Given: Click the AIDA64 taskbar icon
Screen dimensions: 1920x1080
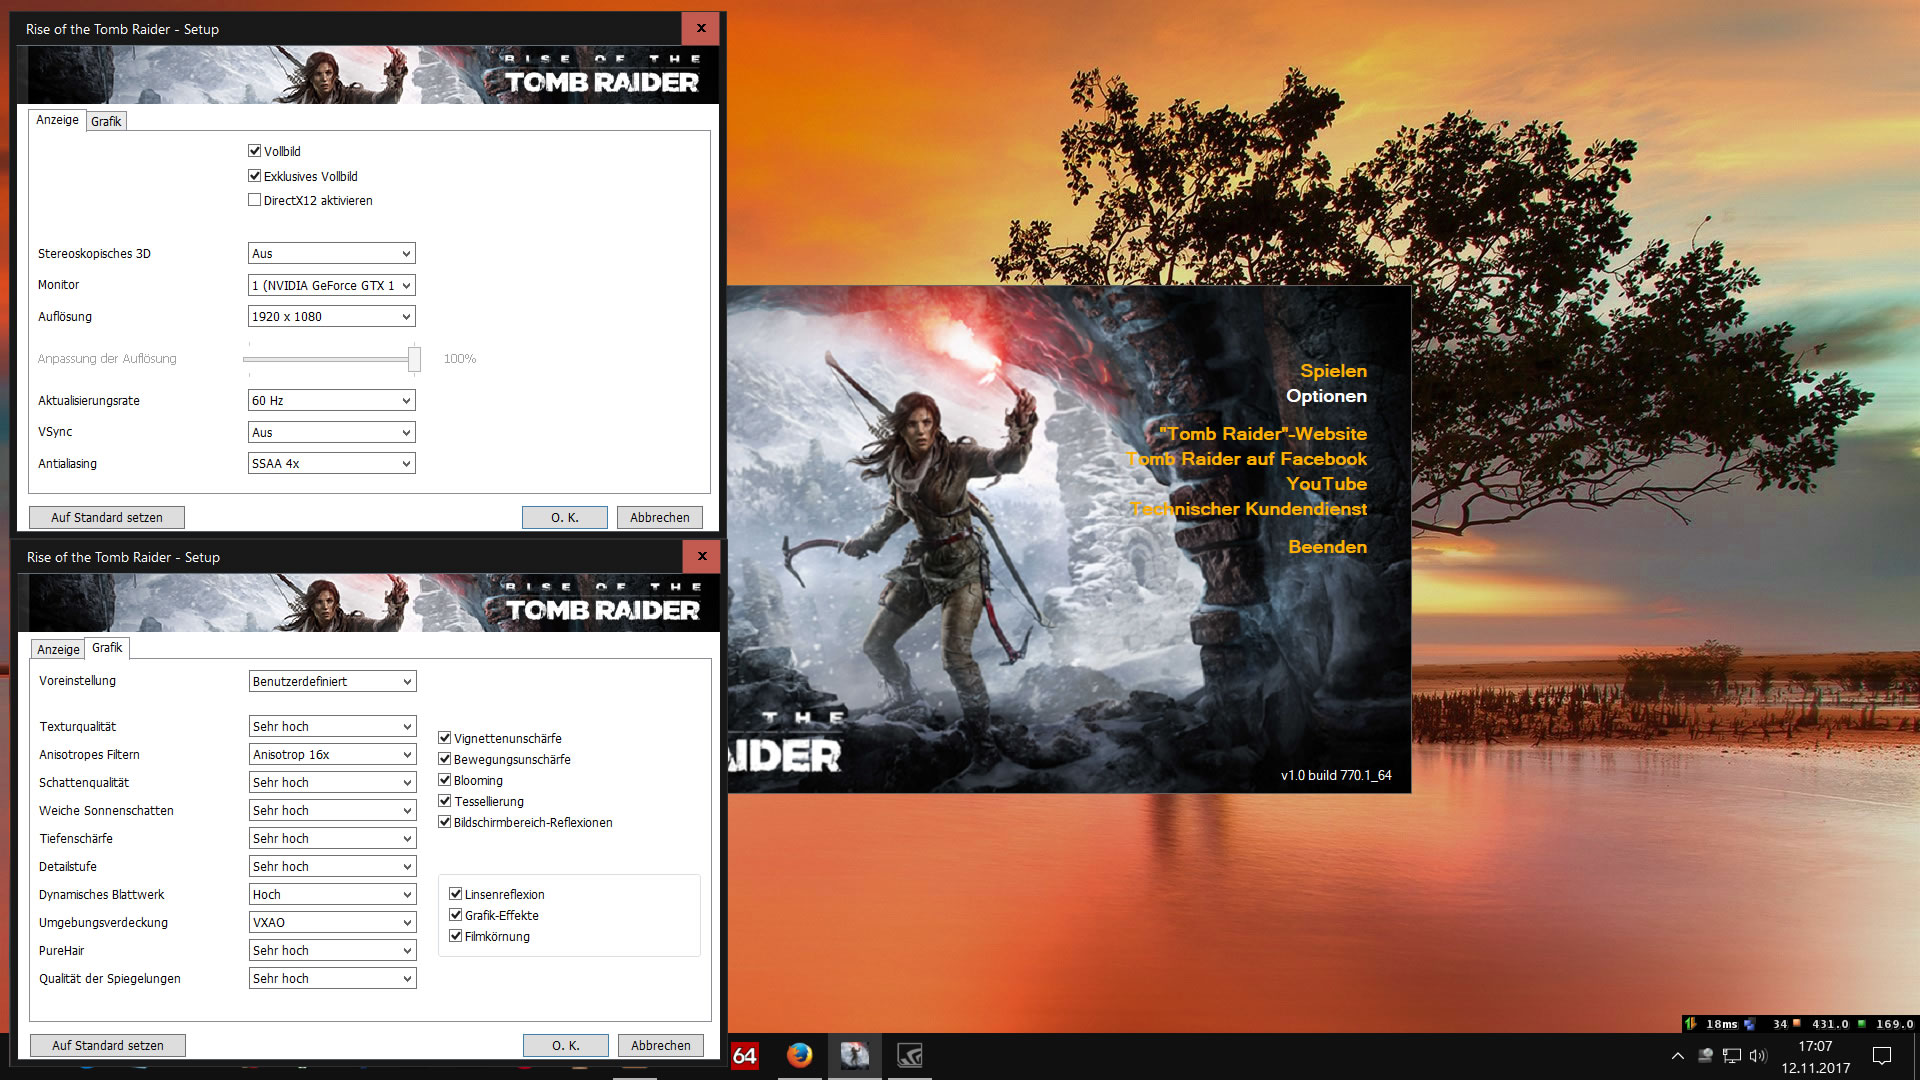Looking at the screenshot, I should click(x=745, y=1055).
